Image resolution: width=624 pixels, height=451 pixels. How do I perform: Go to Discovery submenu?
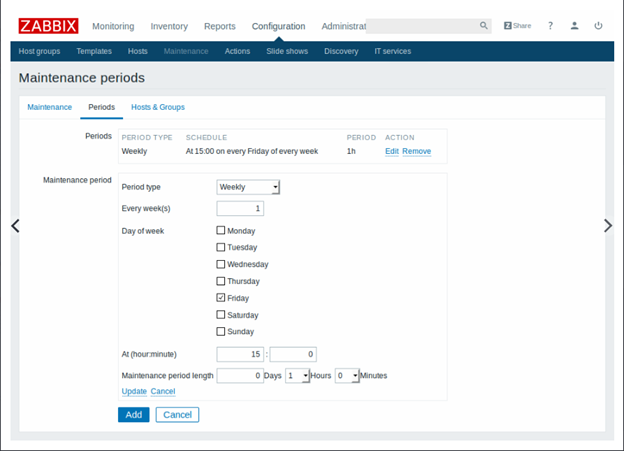point(341,51)
